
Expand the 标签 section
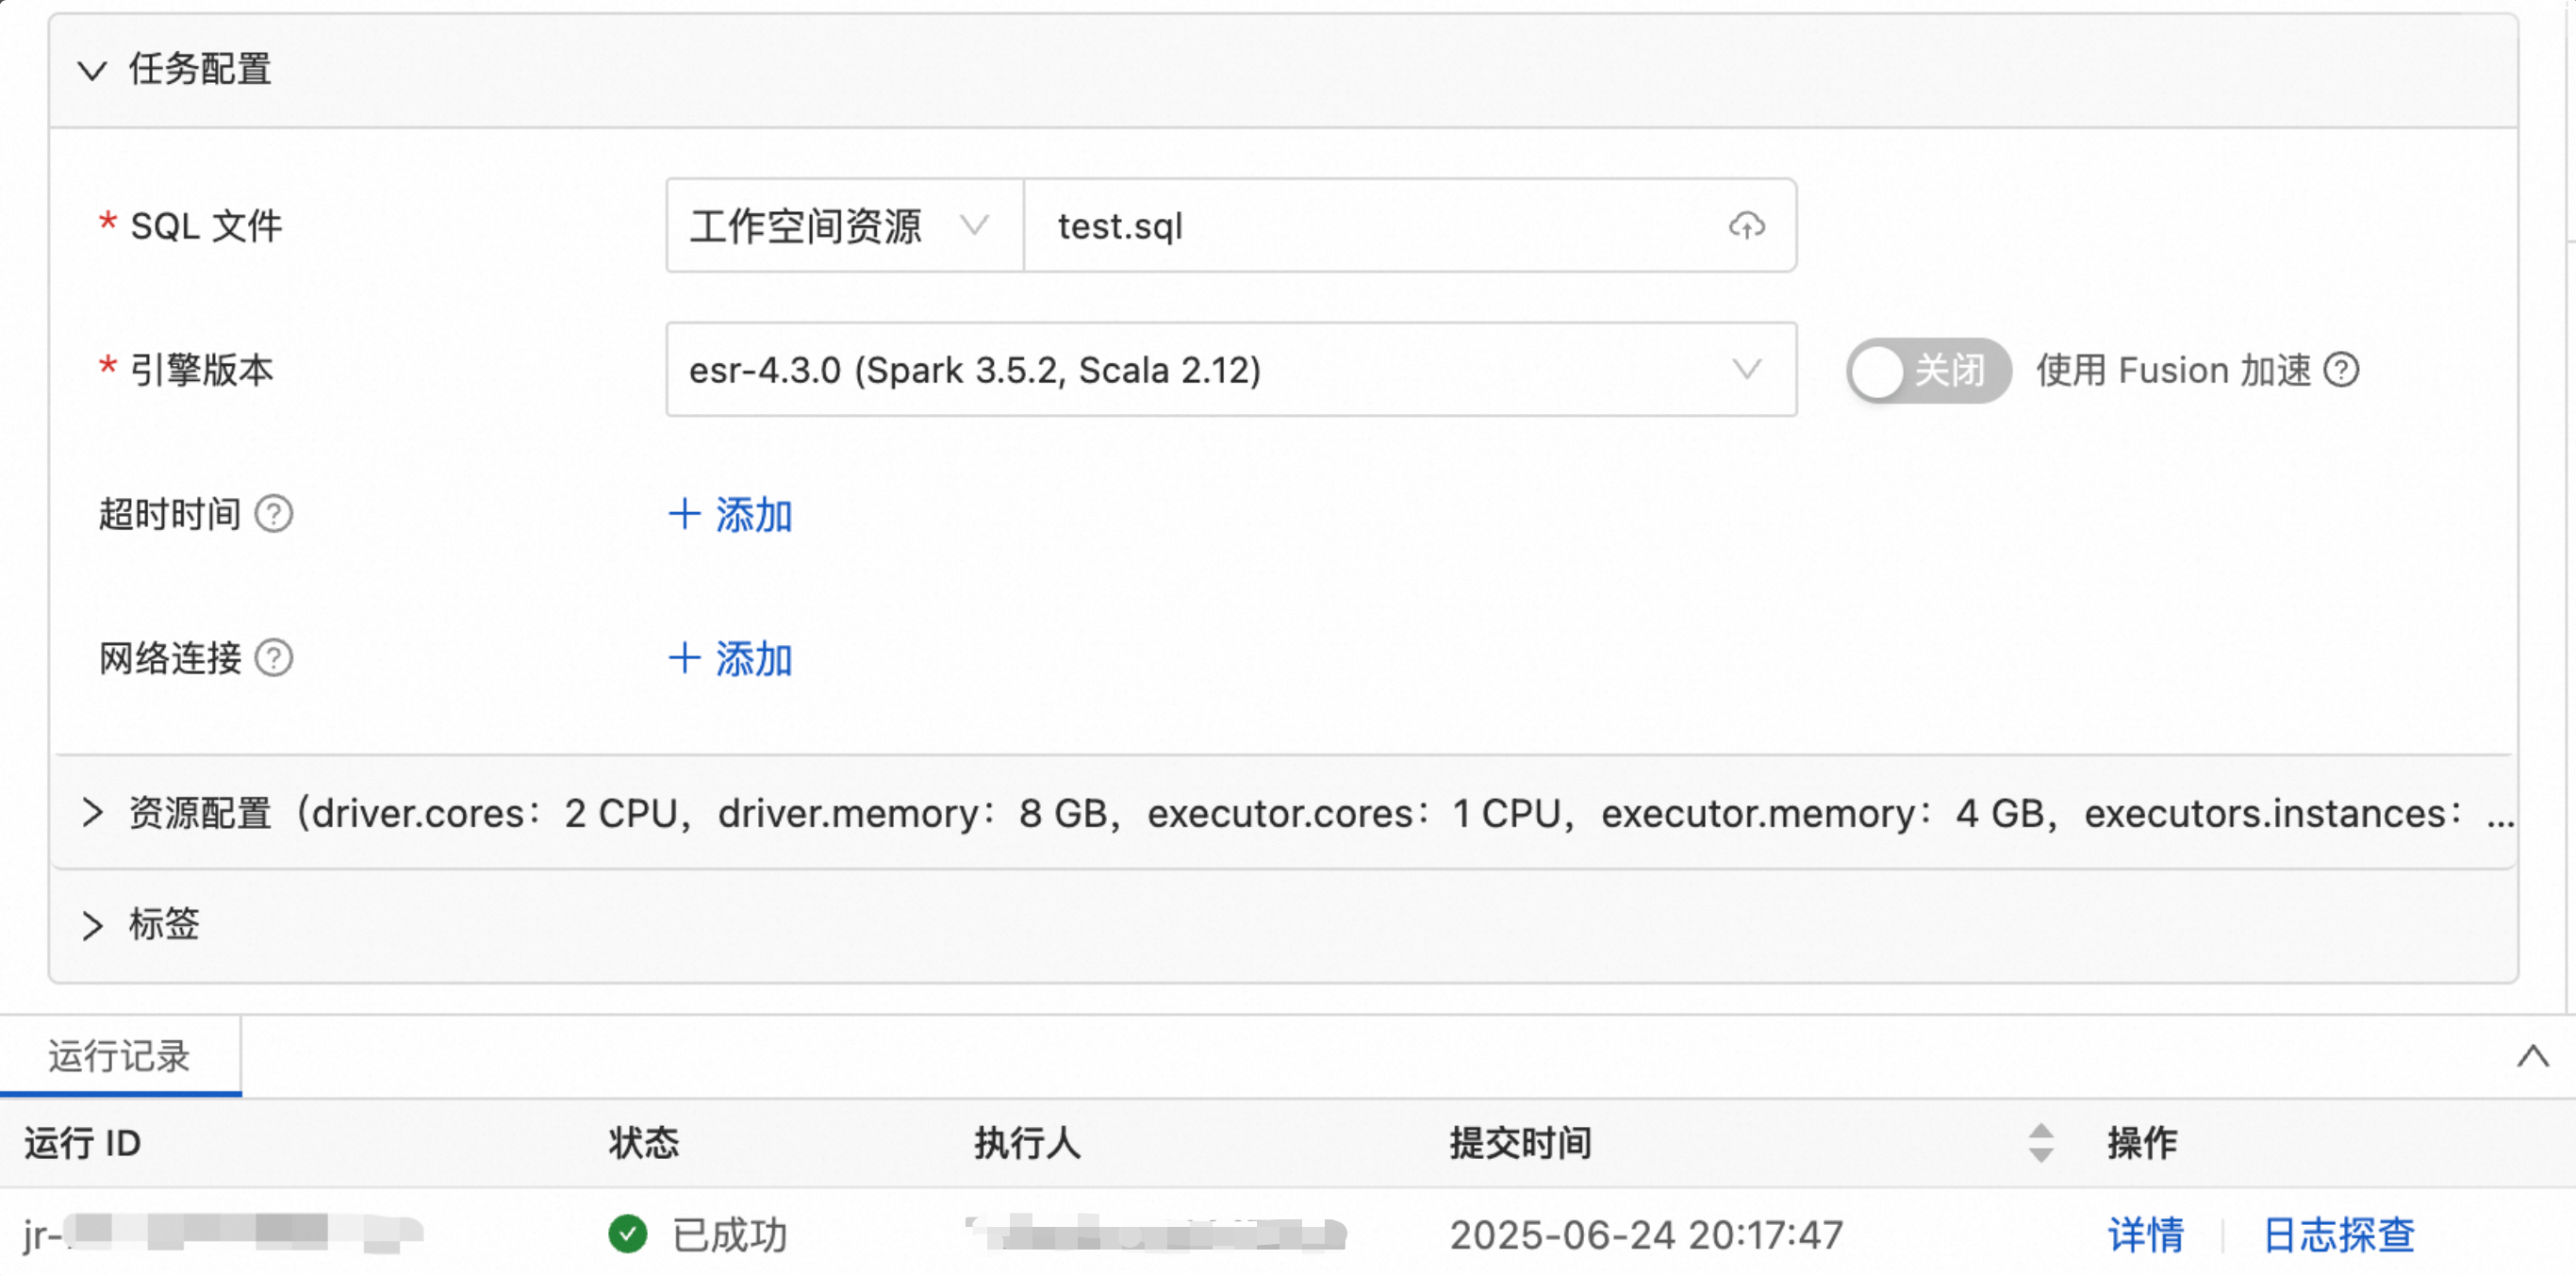coord(93,925)
